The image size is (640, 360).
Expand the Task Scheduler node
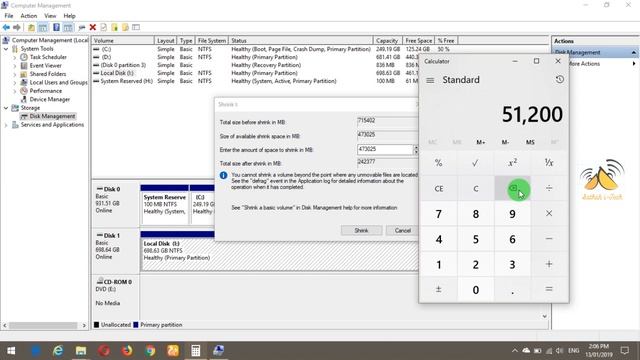pos(15,57)
